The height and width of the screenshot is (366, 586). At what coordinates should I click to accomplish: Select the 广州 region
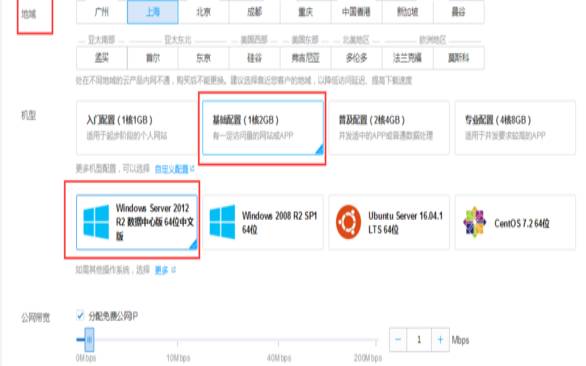coord(102,12)
